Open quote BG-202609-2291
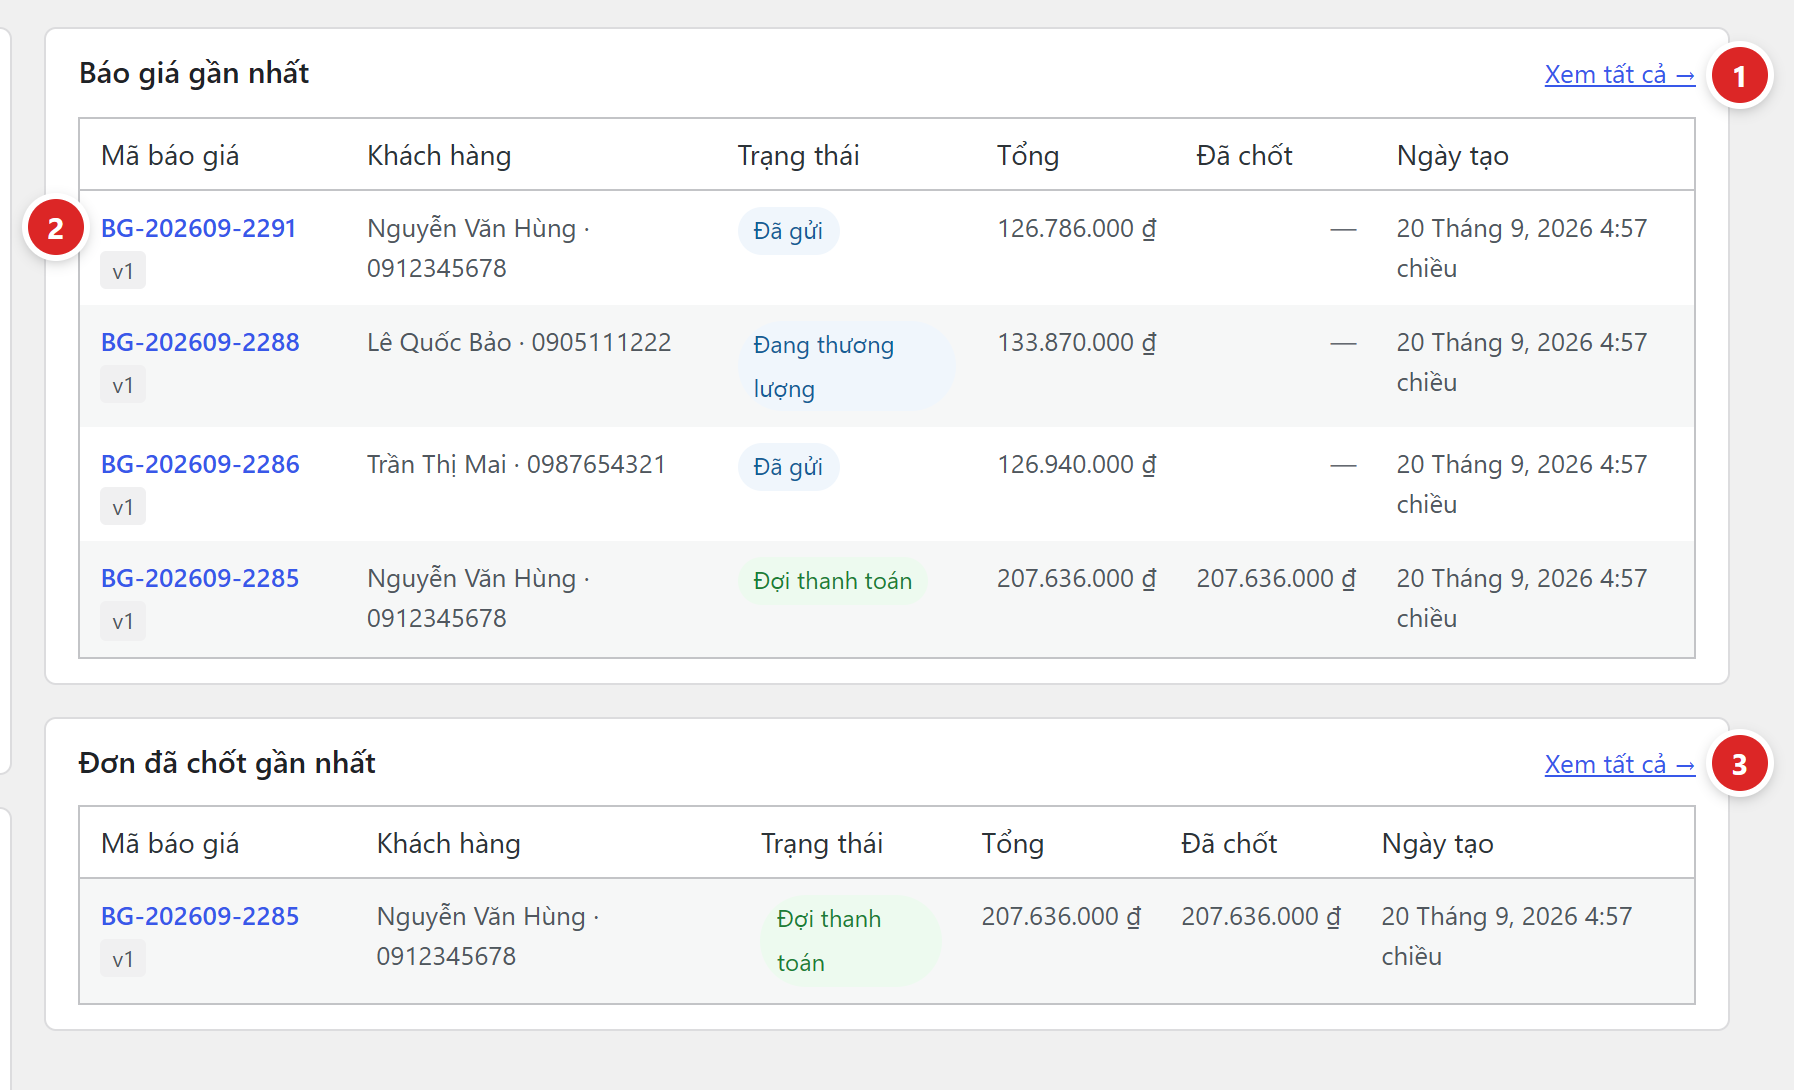1794x1090 pixels. 198,228
